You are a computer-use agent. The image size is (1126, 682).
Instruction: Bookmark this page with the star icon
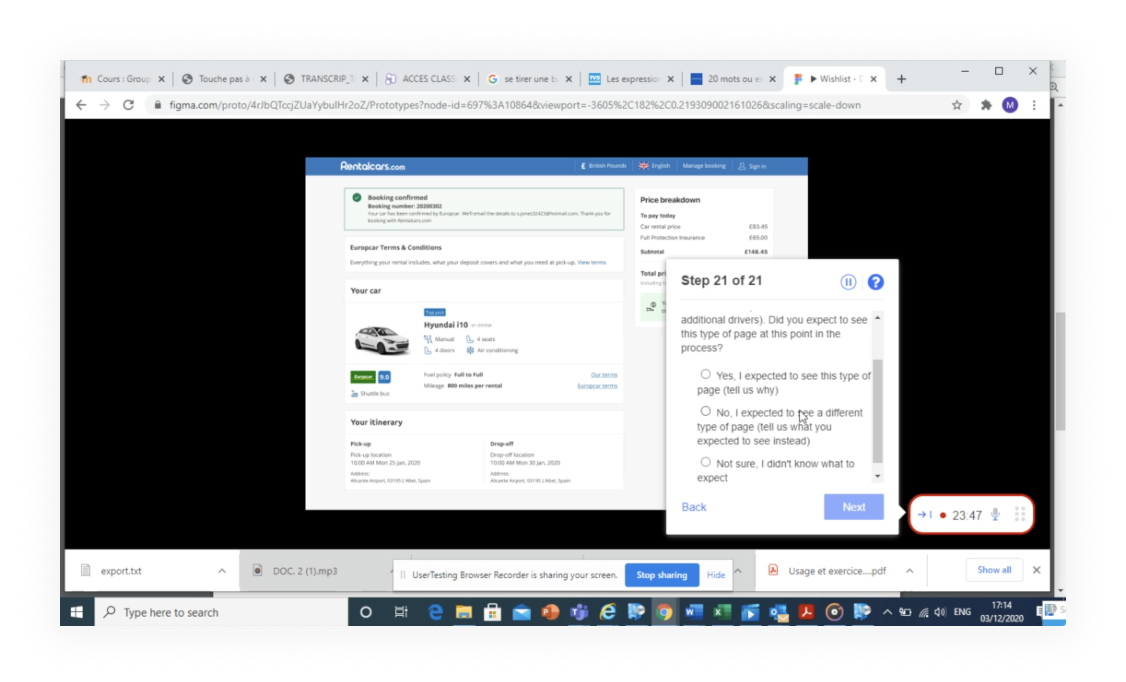pos(957,105)
